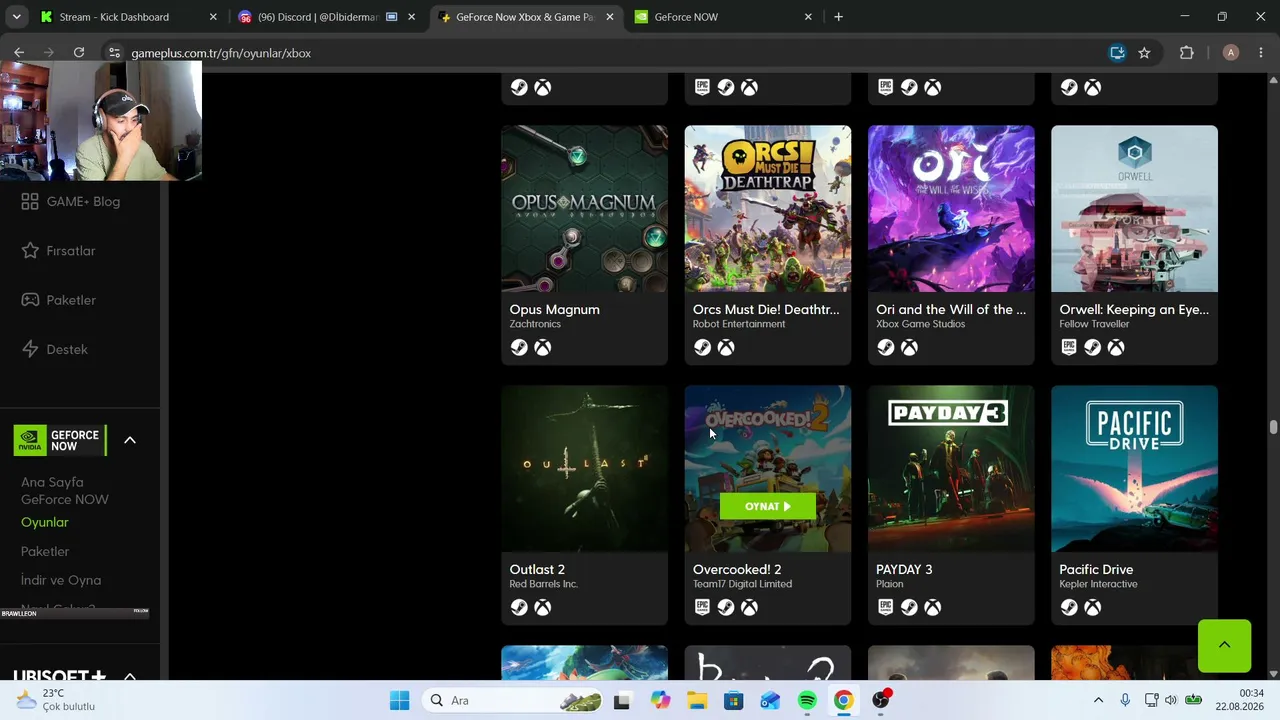Open İndir ve Oyna link
Screen dimensions: 1280x720
61,580
